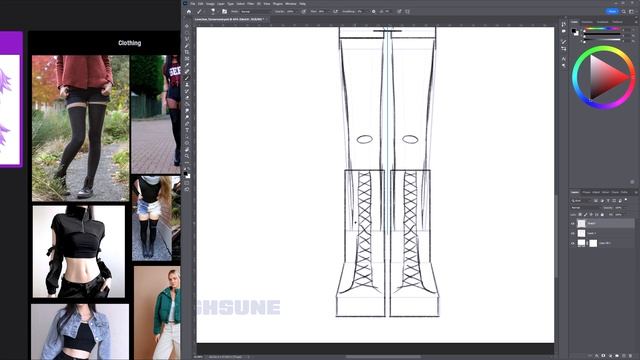Change screen mode at toolbar bottom
The width and height of the screenshot is (640, 360).
(x=187, y=190)
